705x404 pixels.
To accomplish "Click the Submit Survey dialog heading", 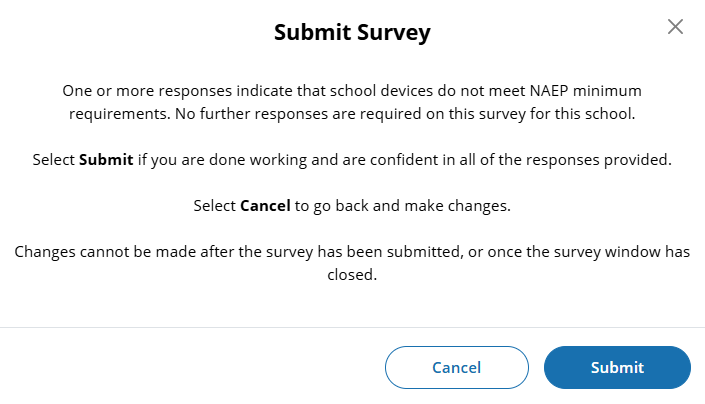I will click(x=352, y=33).
